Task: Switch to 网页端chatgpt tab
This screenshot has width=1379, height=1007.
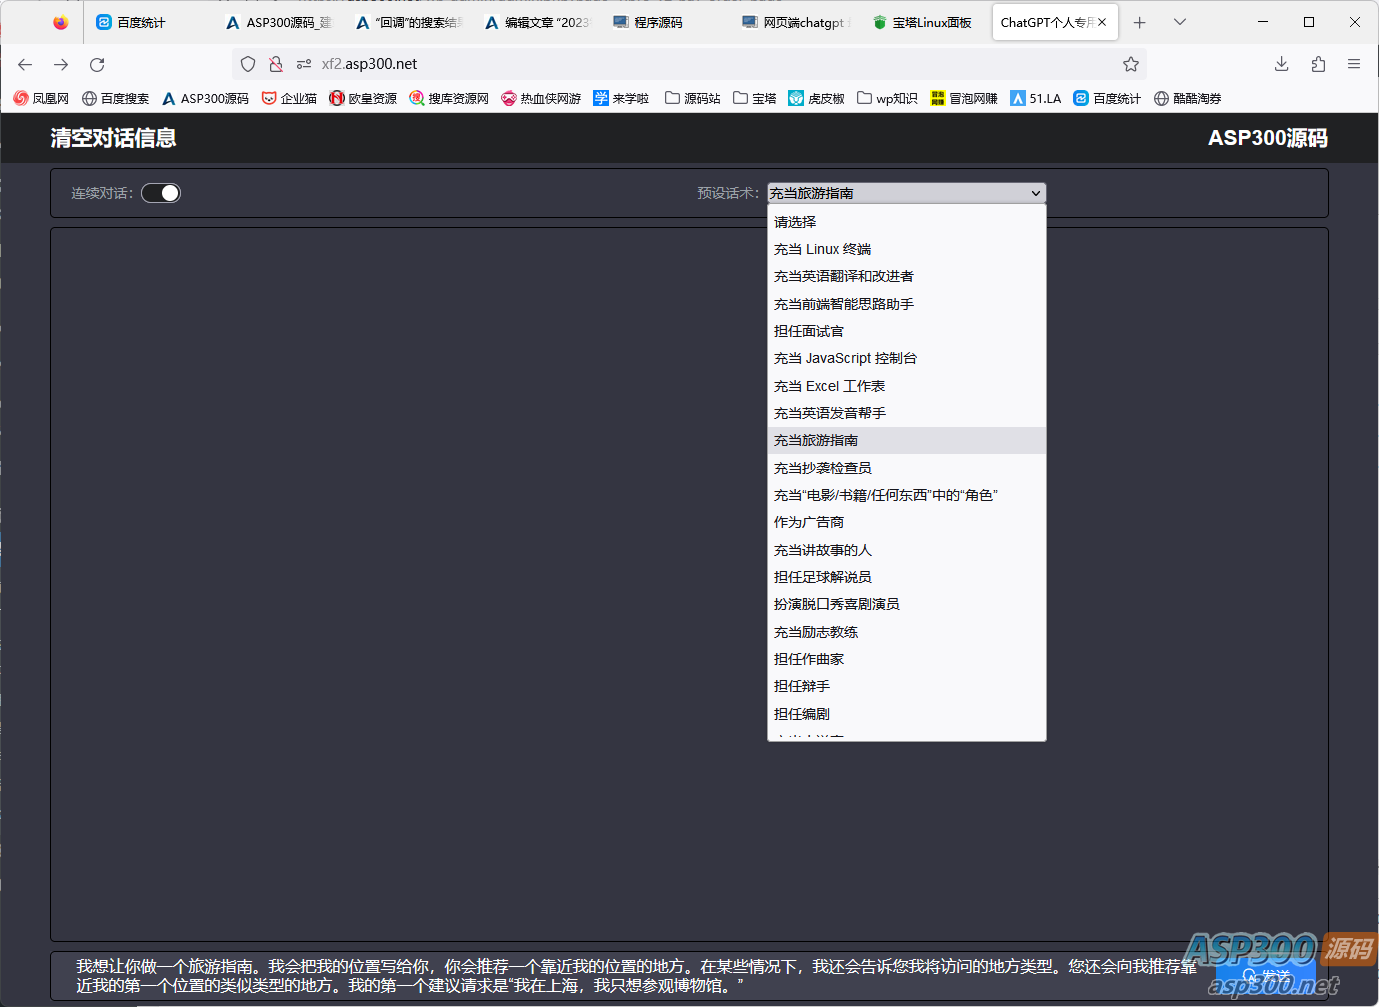Action: (794, 22)
